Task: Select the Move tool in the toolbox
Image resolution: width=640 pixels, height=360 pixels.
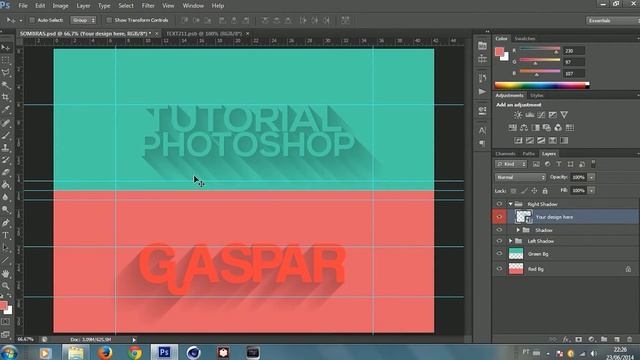Action: point(5,48)
